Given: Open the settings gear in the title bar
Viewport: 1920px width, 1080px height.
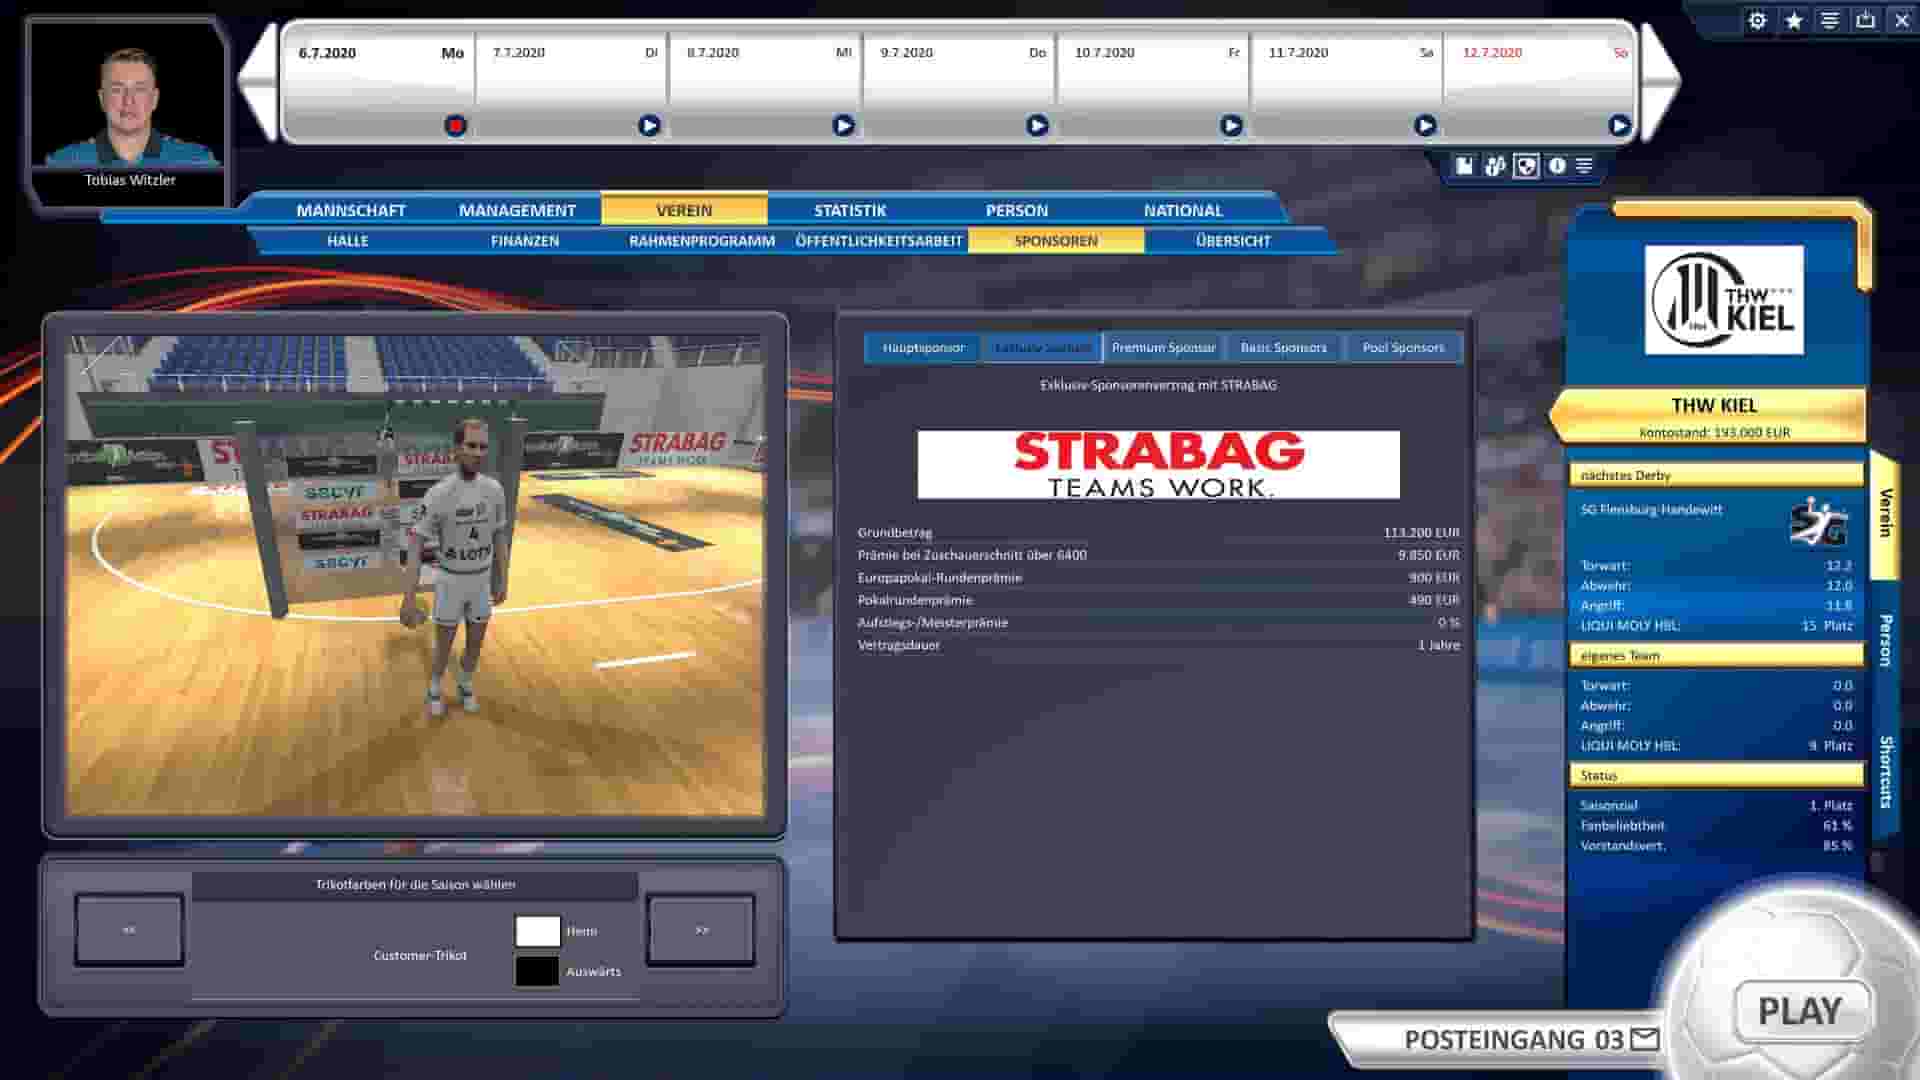Looking at the screenshot, I should coord(1757,20).
